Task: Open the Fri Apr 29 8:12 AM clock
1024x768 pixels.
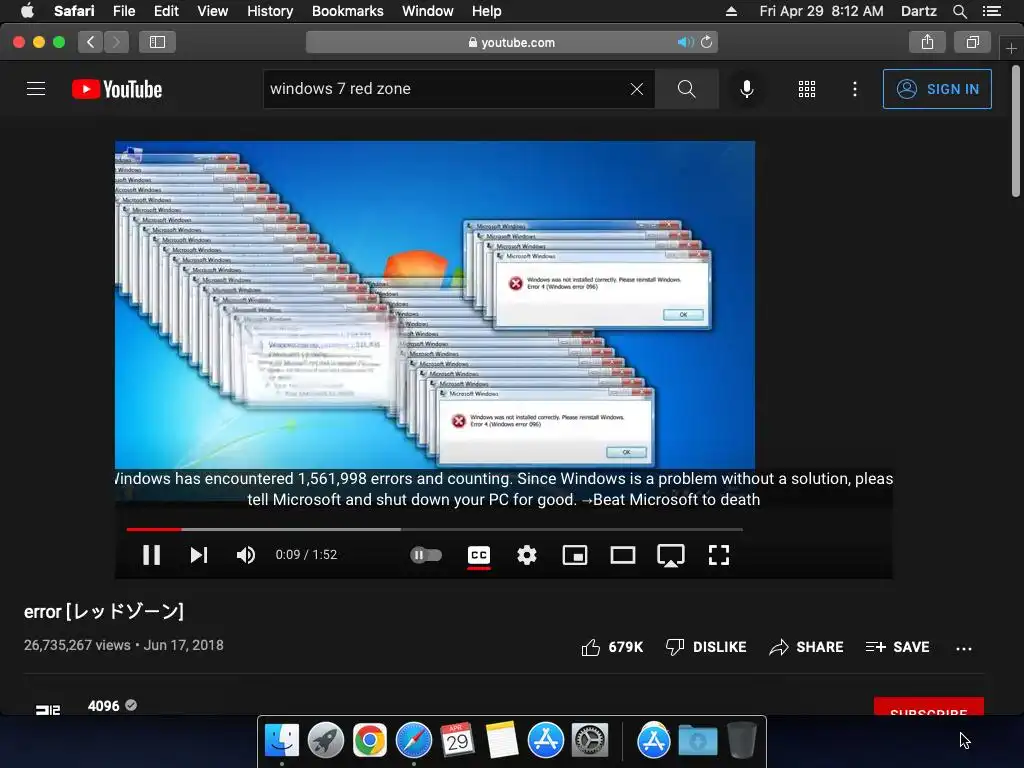Action: 821,11
